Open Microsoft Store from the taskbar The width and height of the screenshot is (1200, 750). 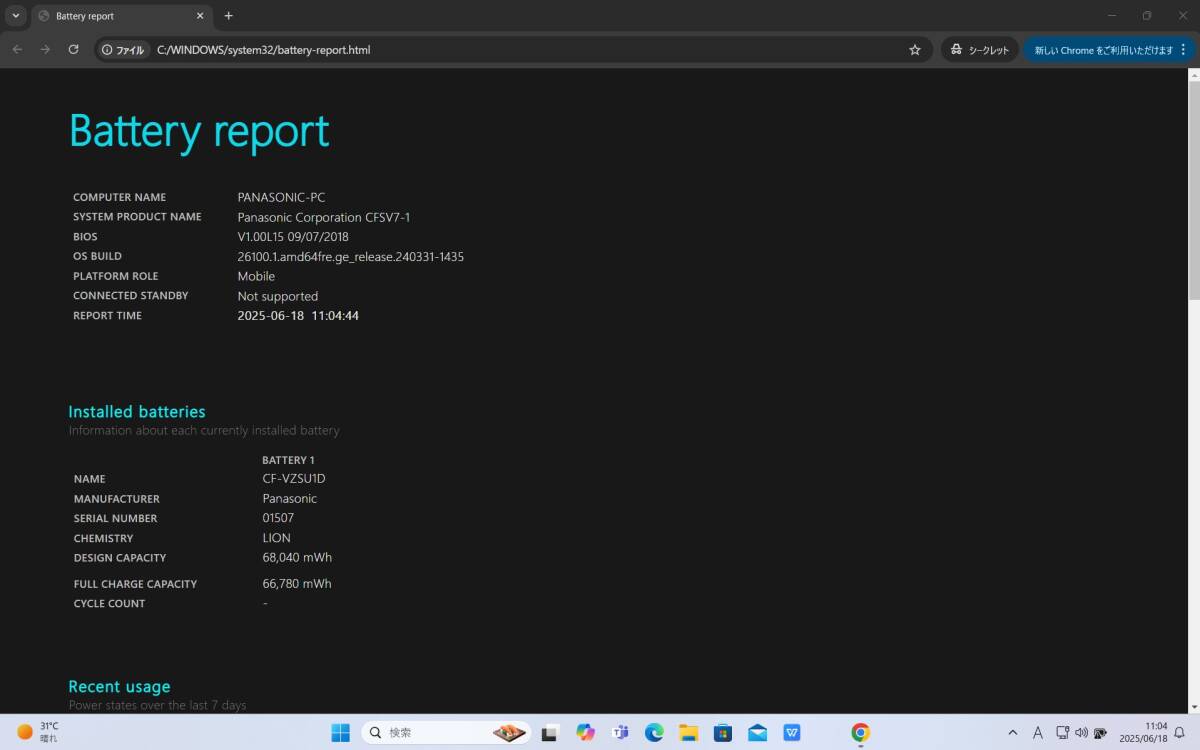coord(723,732)
